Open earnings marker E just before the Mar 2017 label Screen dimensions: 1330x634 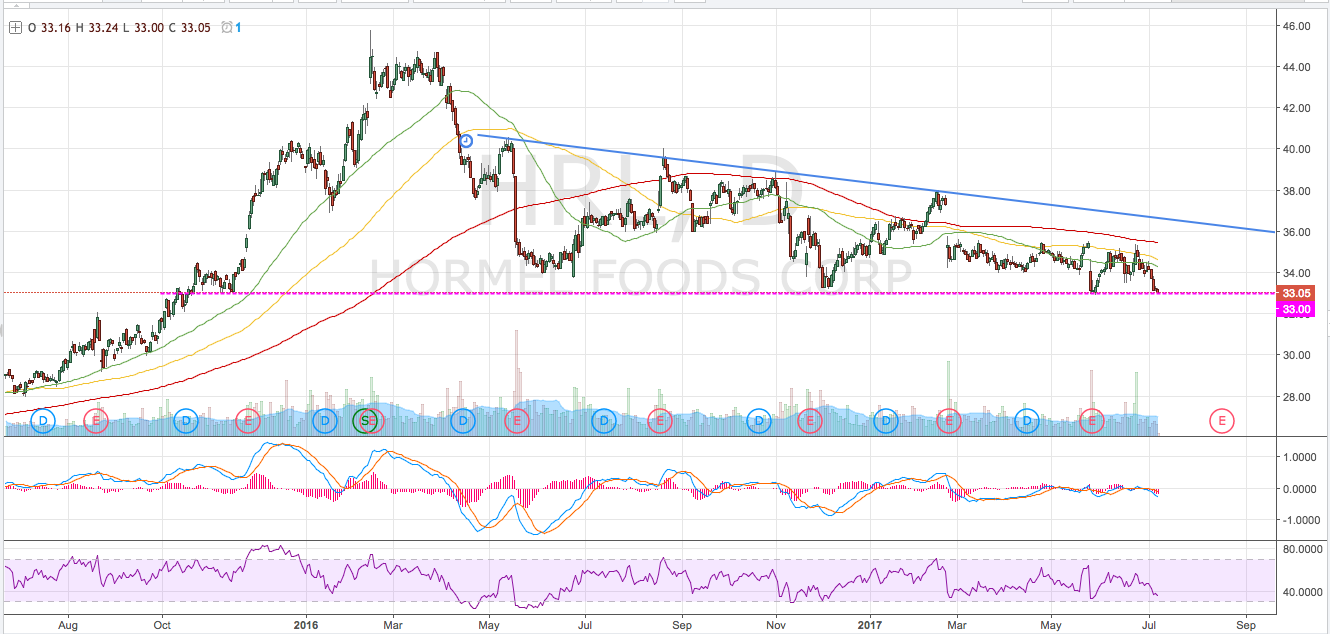pos(948,421)
